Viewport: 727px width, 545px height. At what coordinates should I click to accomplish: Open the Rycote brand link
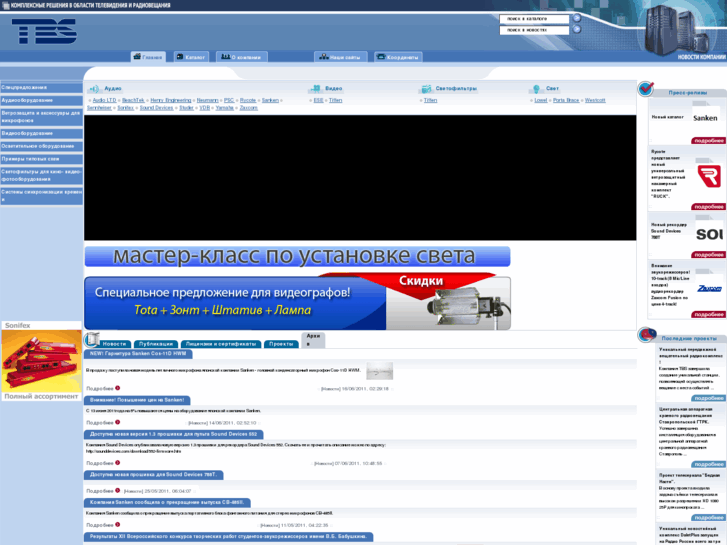248,100
